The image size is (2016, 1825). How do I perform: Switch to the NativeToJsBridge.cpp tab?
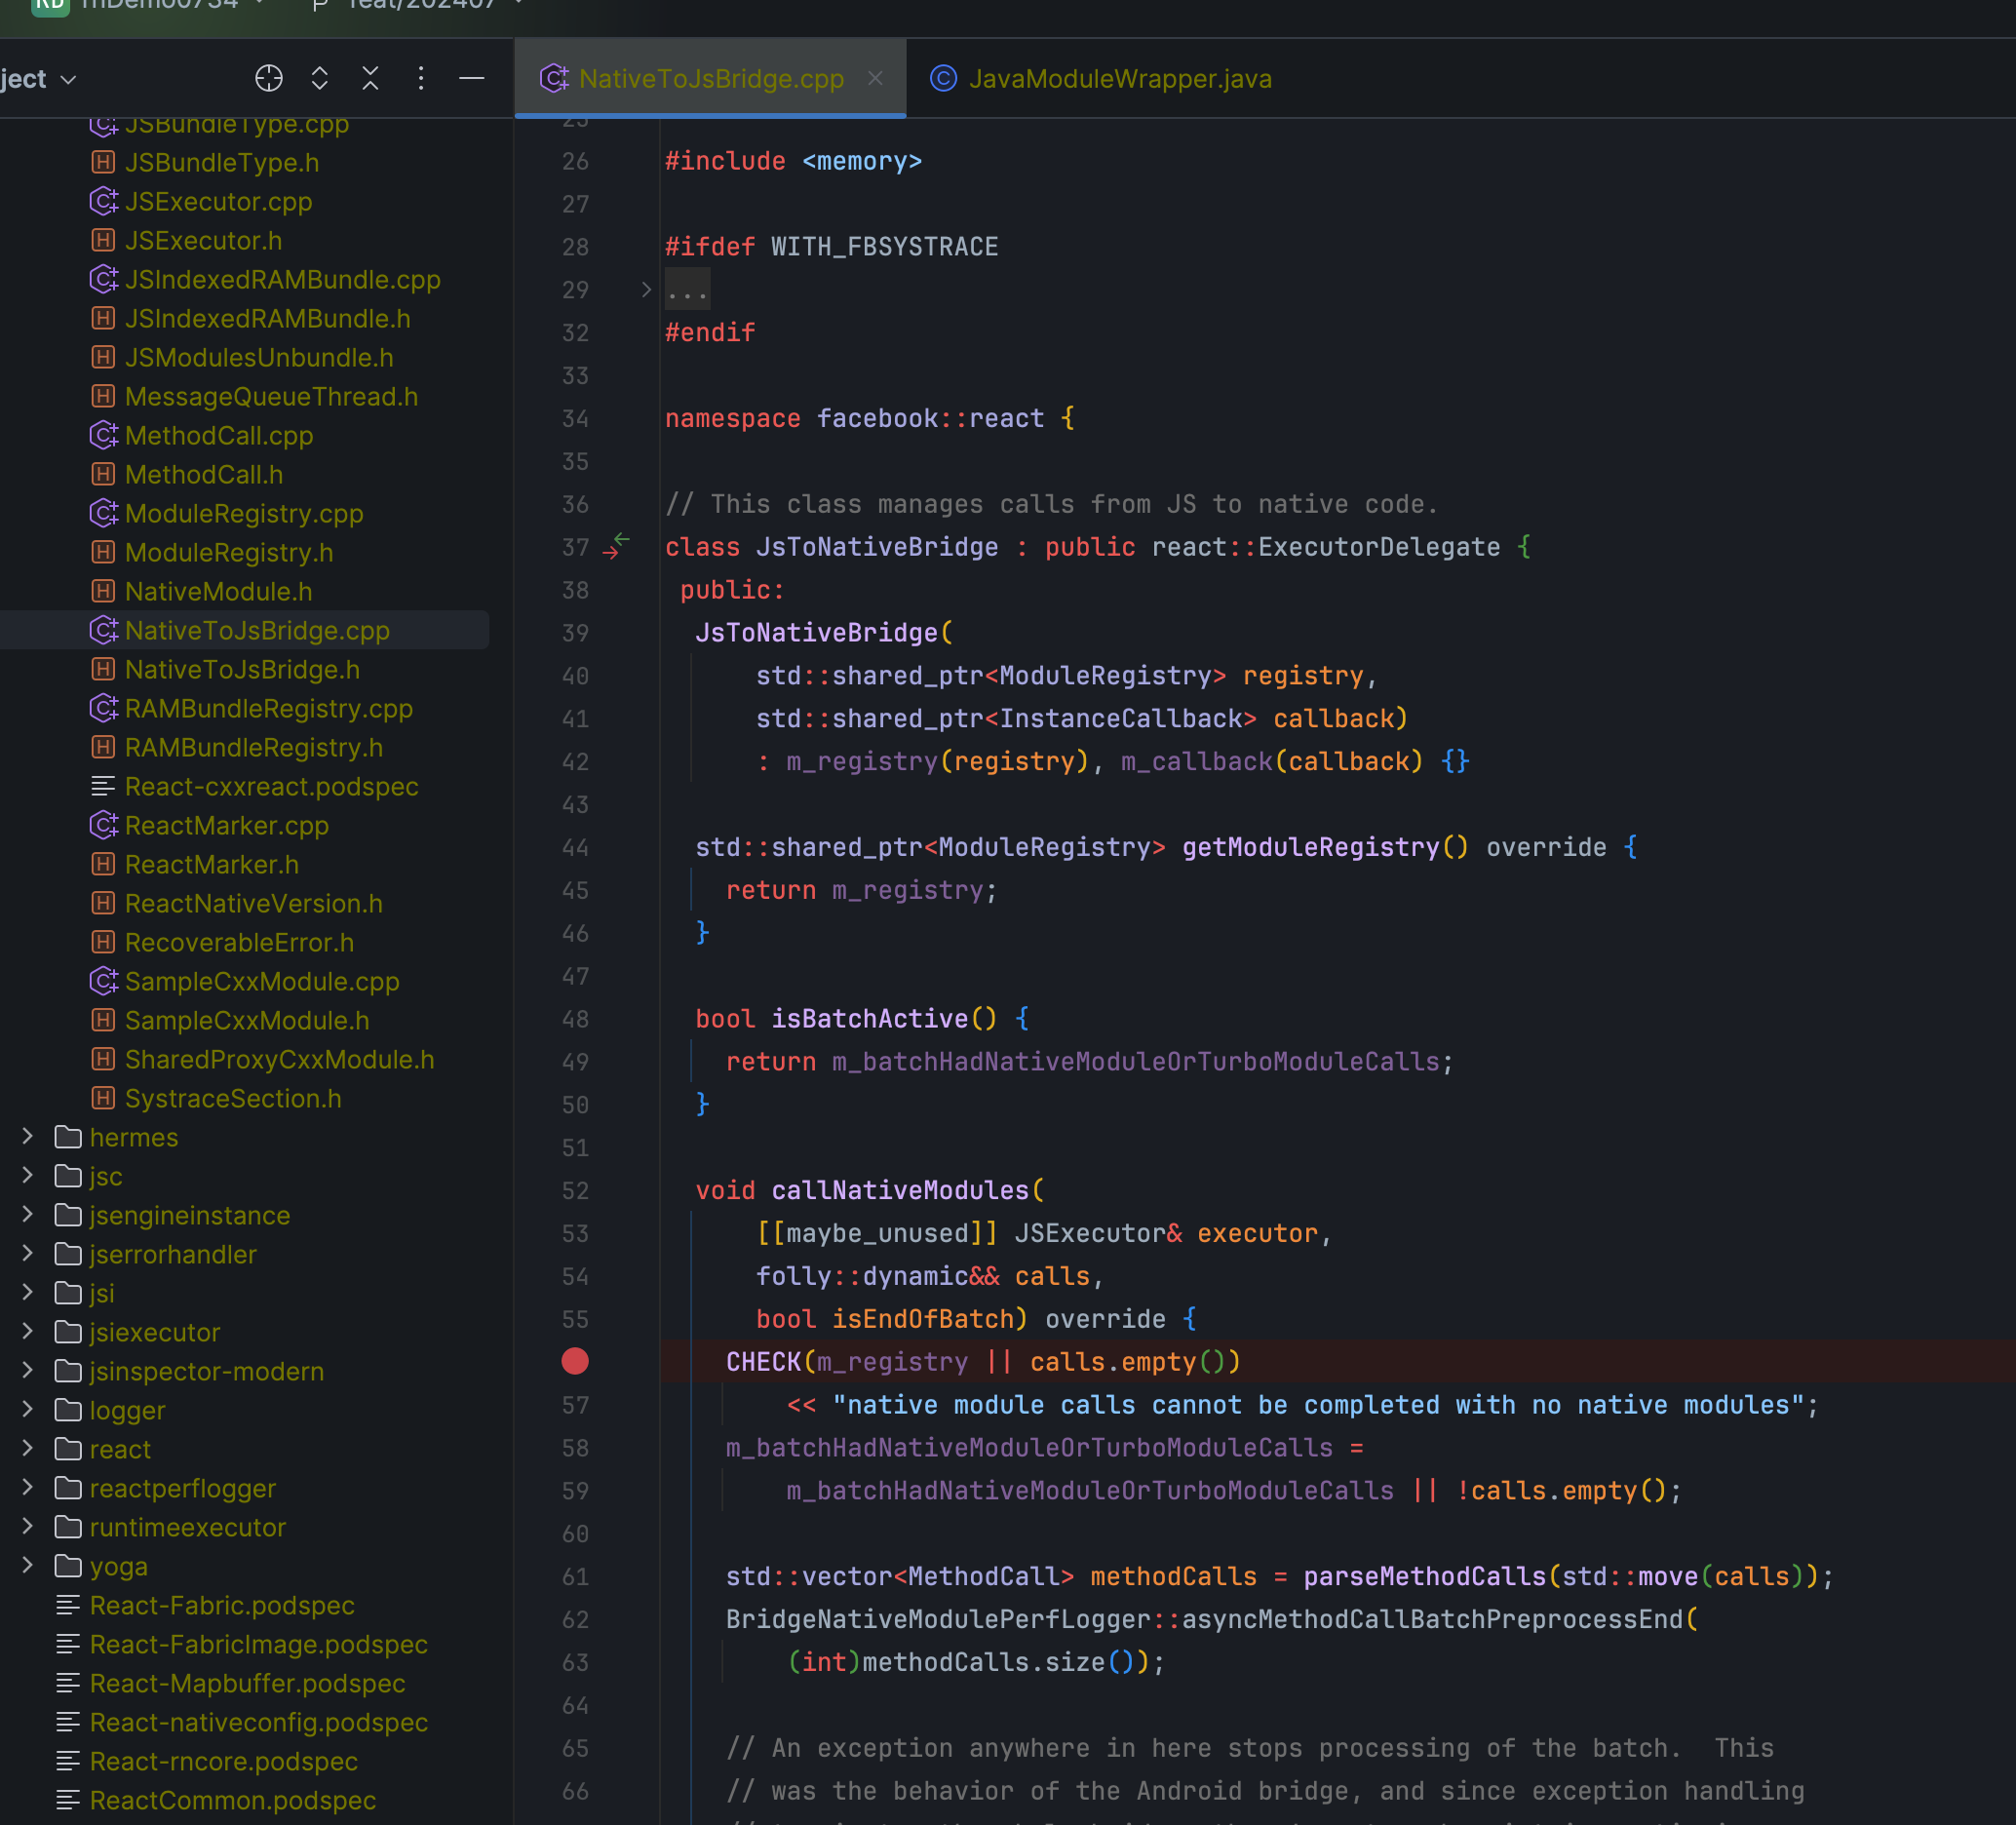[x=711, y=79]
